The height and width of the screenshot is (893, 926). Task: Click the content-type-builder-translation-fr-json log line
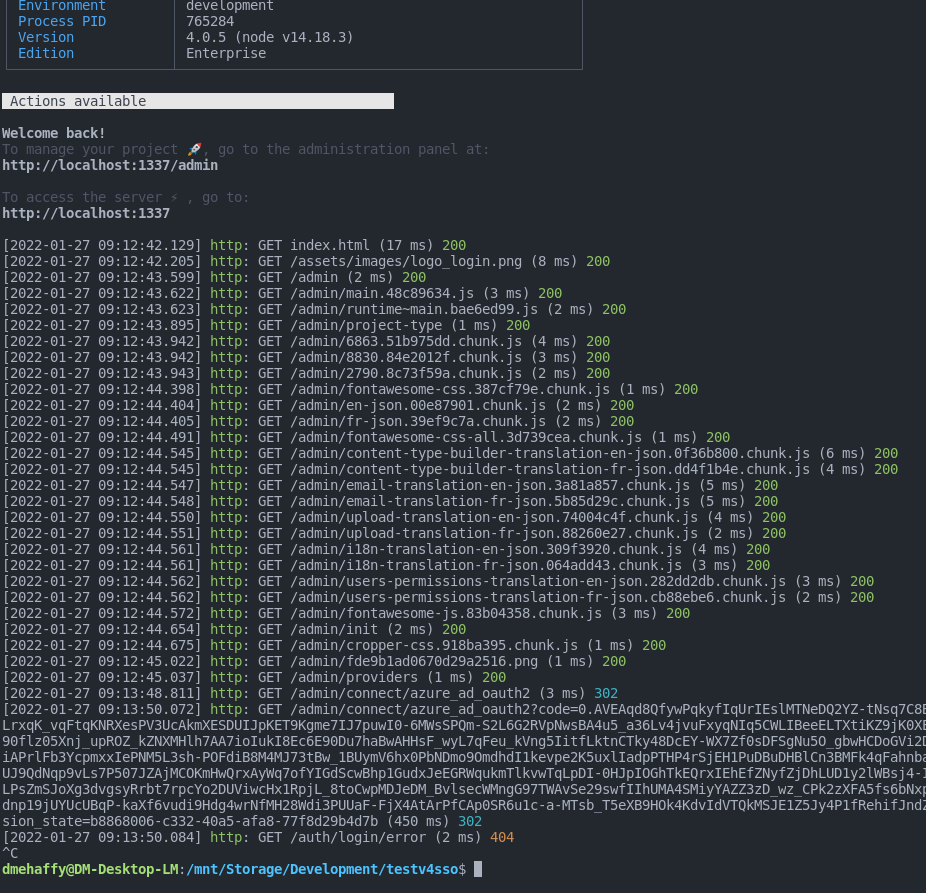pos(450,469)
